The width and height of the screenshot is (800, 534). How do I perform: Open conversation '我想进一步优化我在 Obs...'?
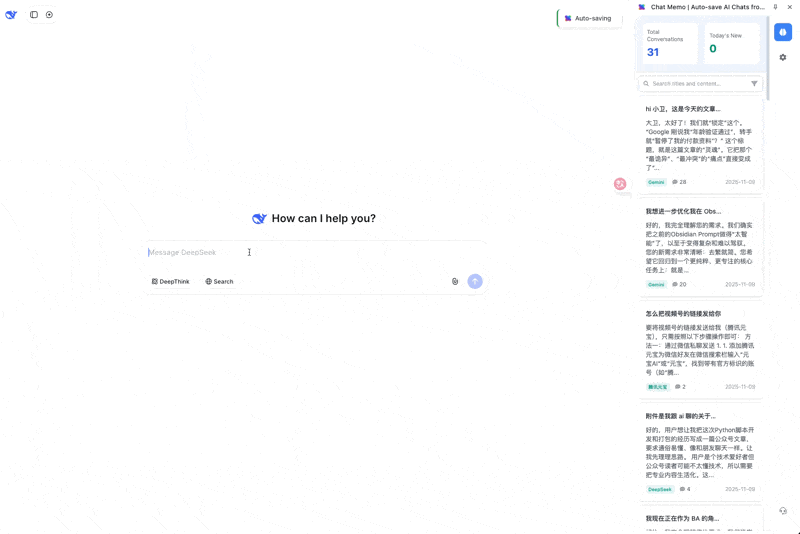tap(701, 248)
